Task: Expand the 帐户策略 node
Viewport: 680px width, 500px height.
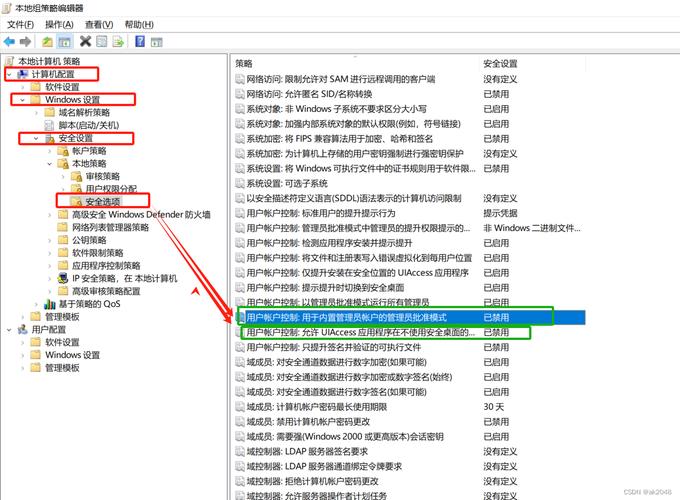Action: coord(50,151)
